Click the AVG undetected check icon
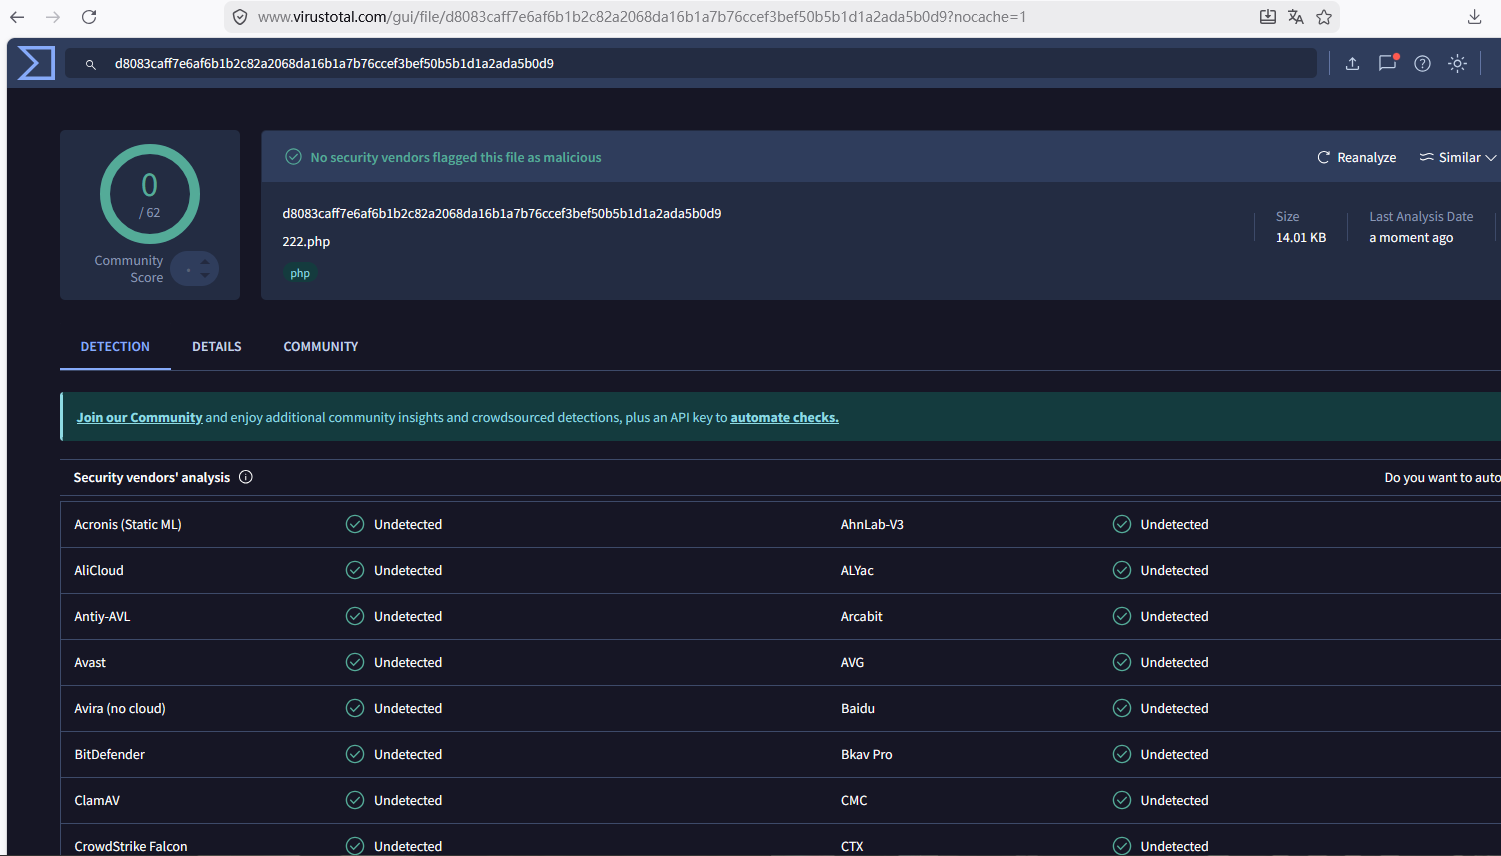The width and height of the screenshot is (1501, 856). pos(1122,662)
